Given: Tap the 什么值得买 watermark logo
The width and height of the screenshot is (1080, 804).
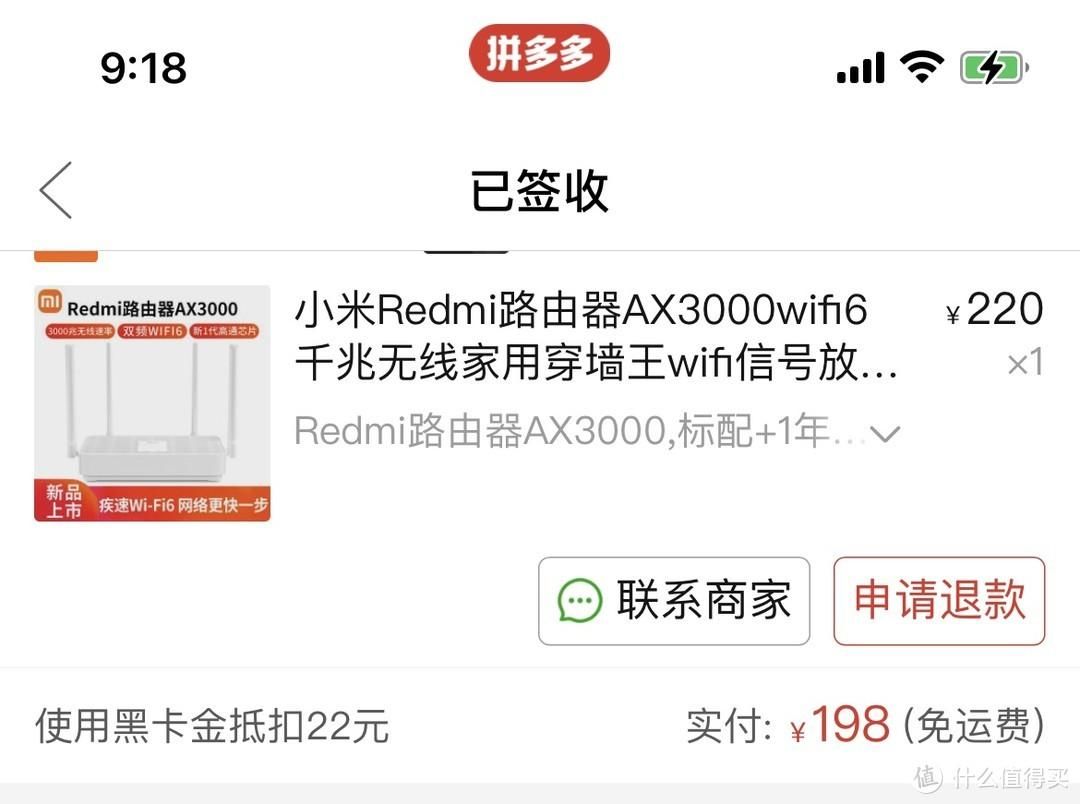Looking at the screenshot, I should pyautogui.click(x=991, y=779).
